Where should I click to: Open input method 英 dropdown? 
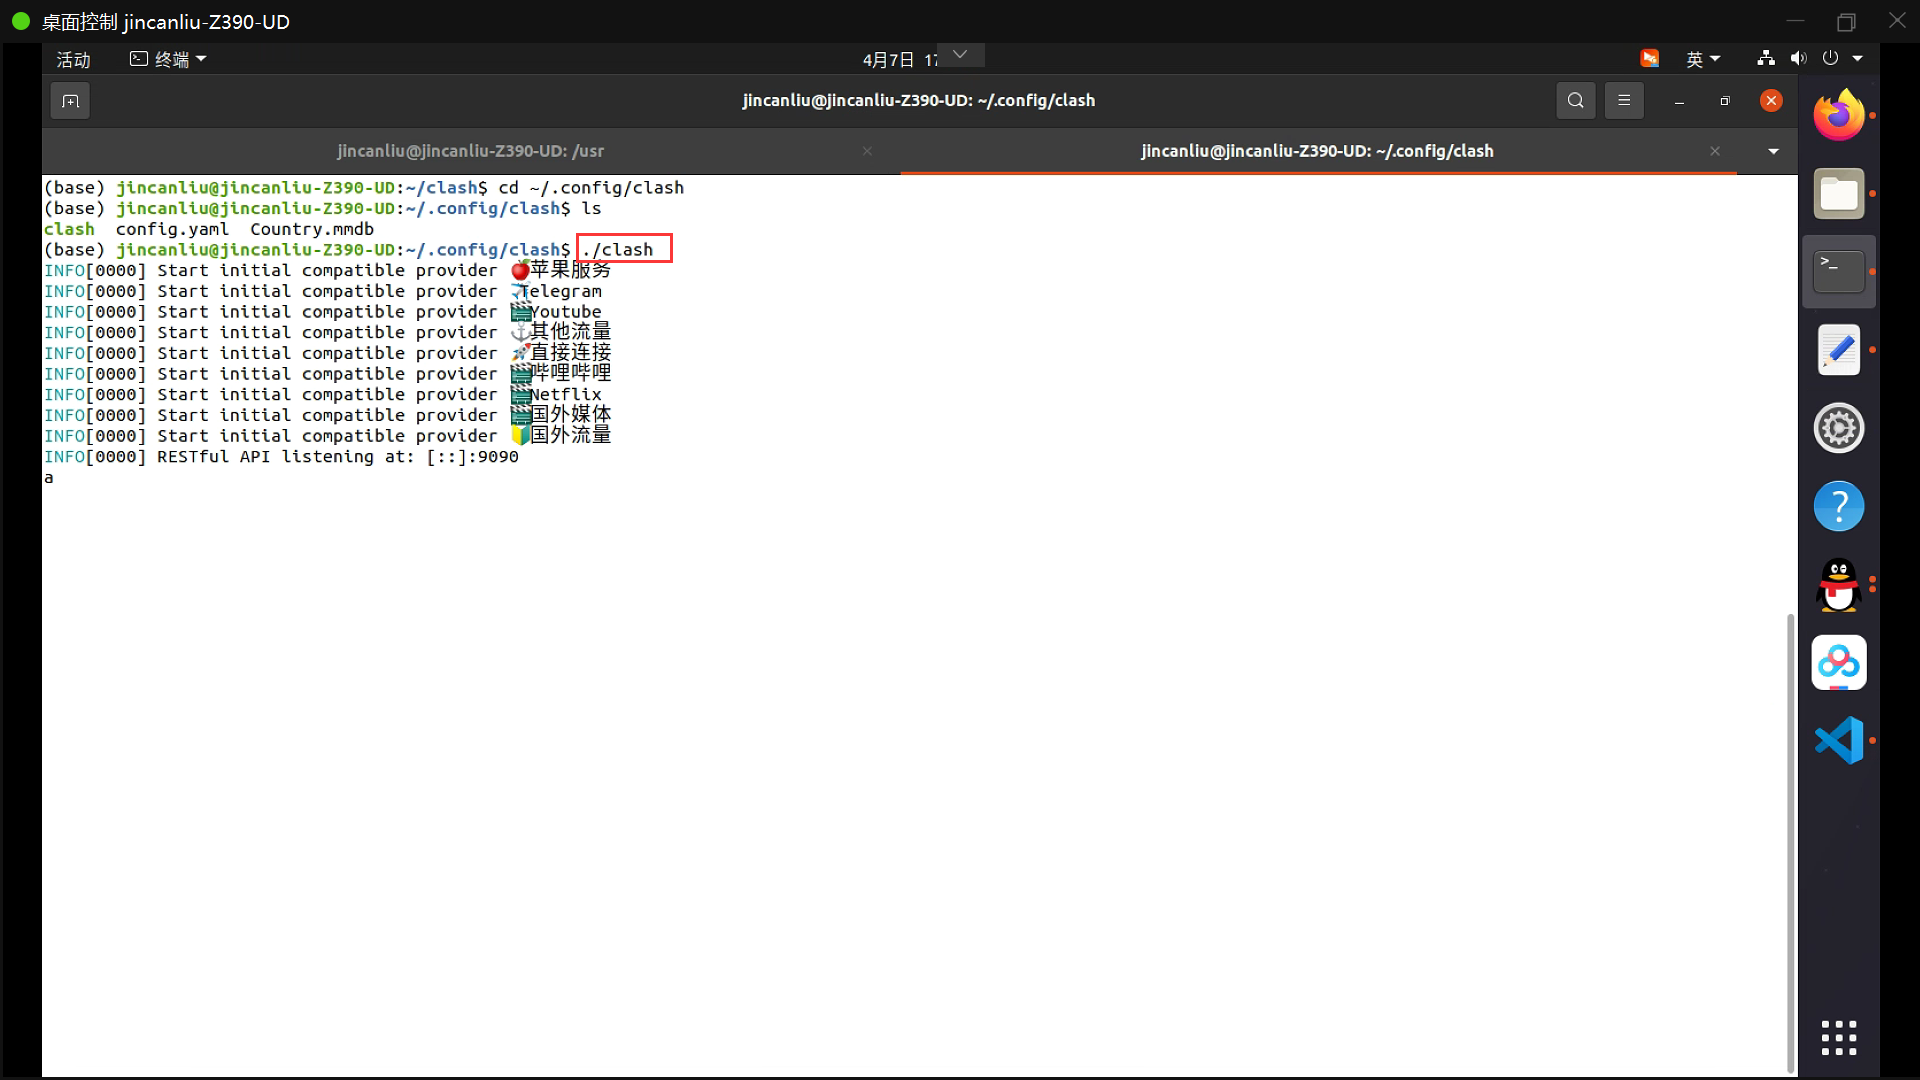point(1702,59)
